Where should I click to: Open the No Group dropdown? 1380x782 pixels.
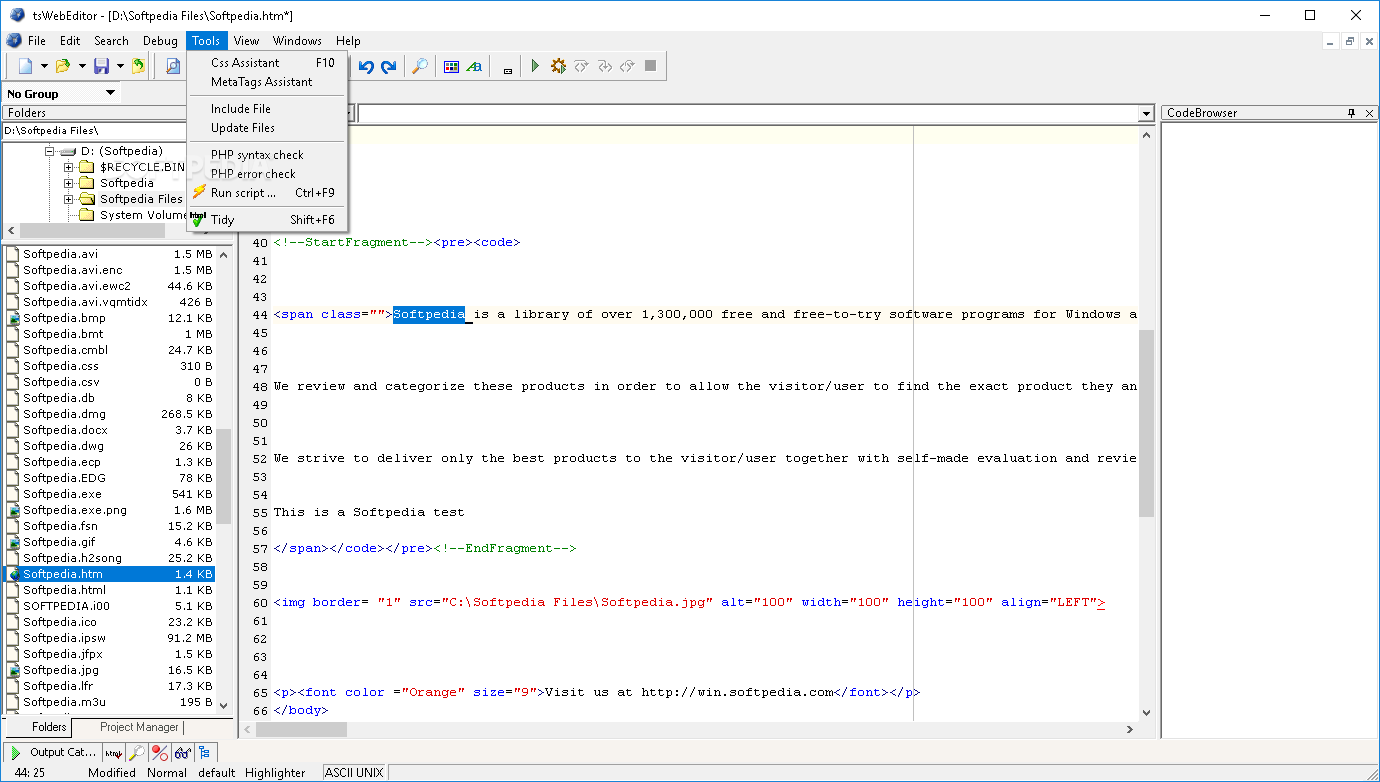click(x=61, y=93)
